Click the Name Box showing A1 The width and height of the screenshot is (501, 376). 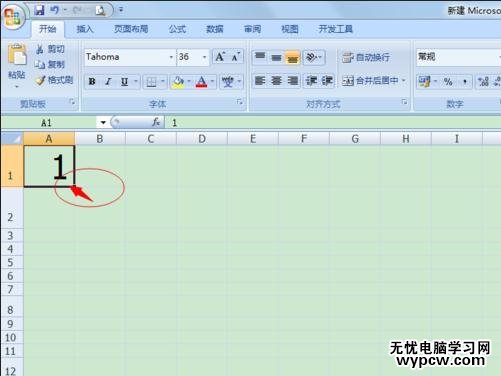[50, 123]
